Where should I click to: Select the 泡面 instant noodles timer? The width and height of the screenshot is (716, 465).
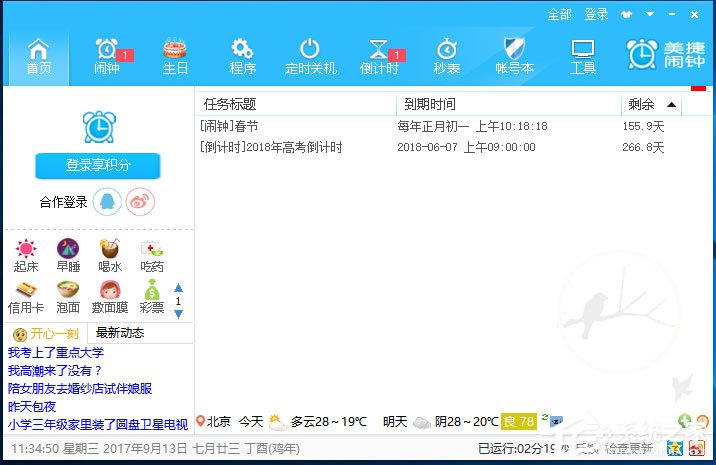tap(68, 297)
